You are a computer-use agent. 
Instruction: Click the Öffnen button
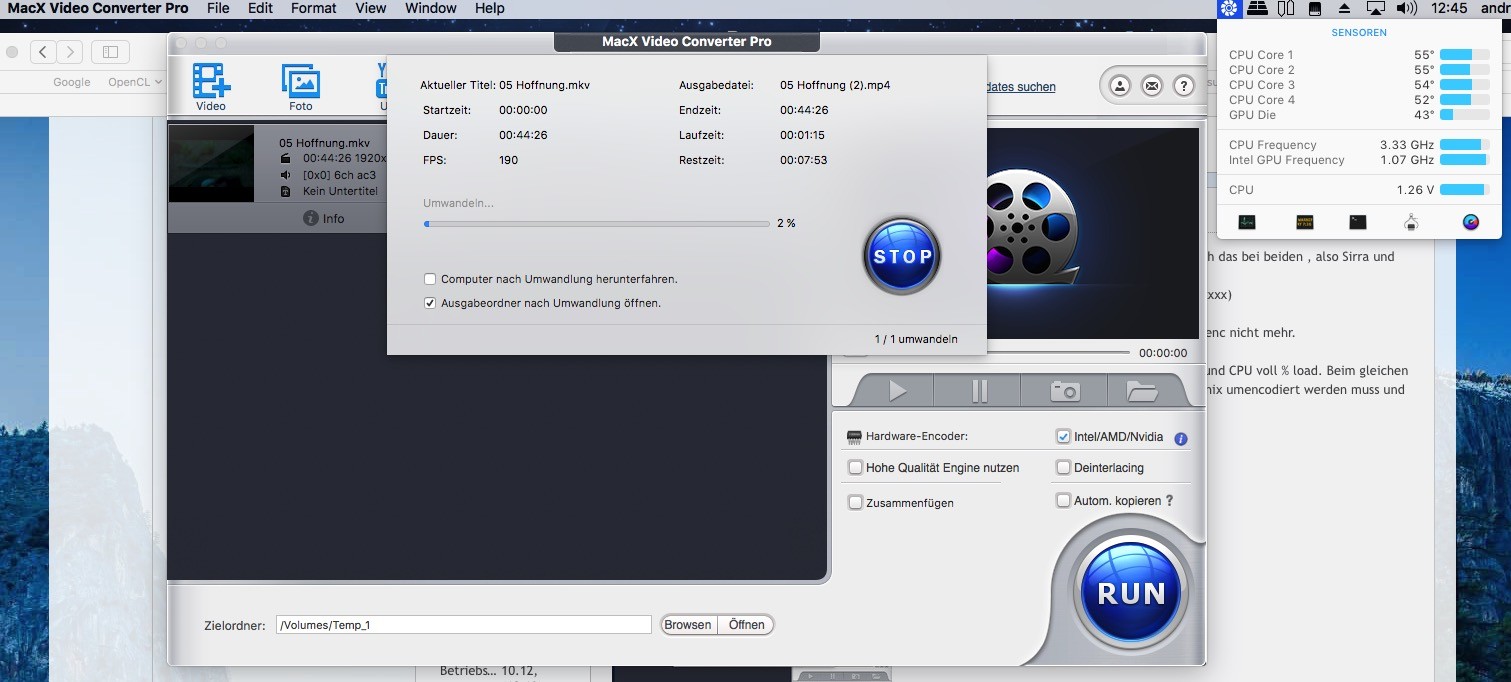tap(746, 625)
